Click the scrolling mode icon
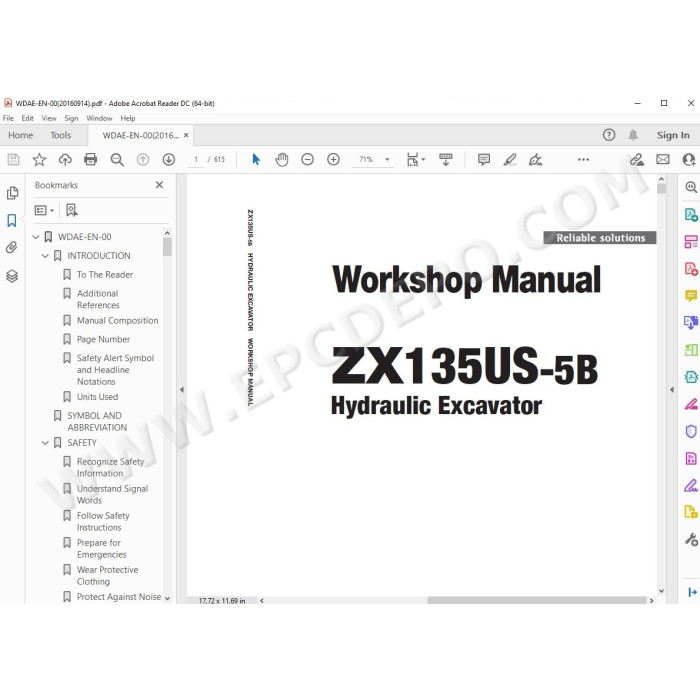Screen dimensions: 700x700 tap(446, 159)
